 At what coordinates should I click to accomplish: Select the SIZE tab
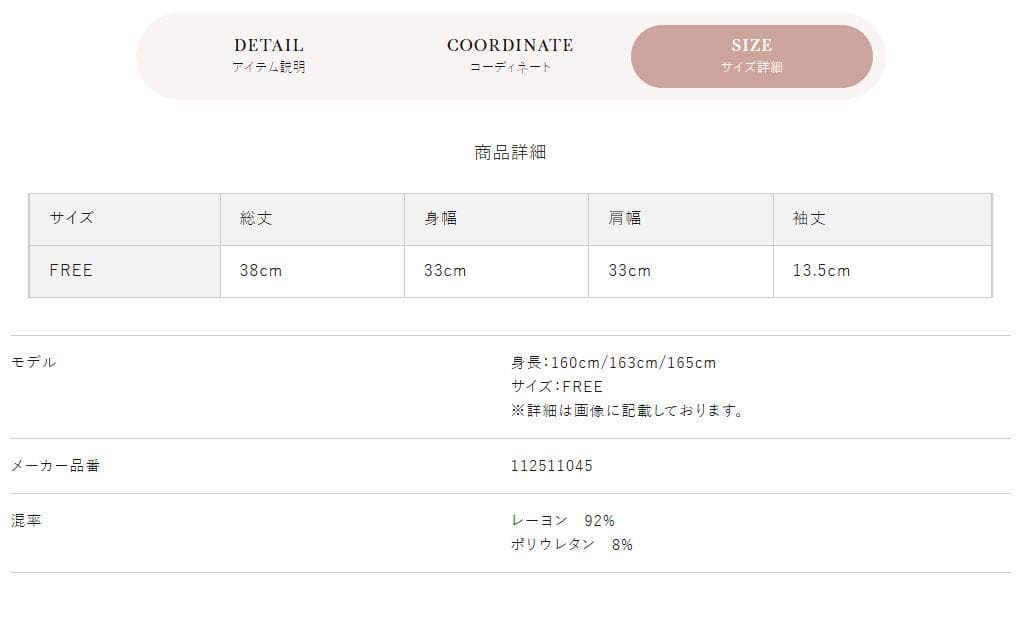pos(752,56)
